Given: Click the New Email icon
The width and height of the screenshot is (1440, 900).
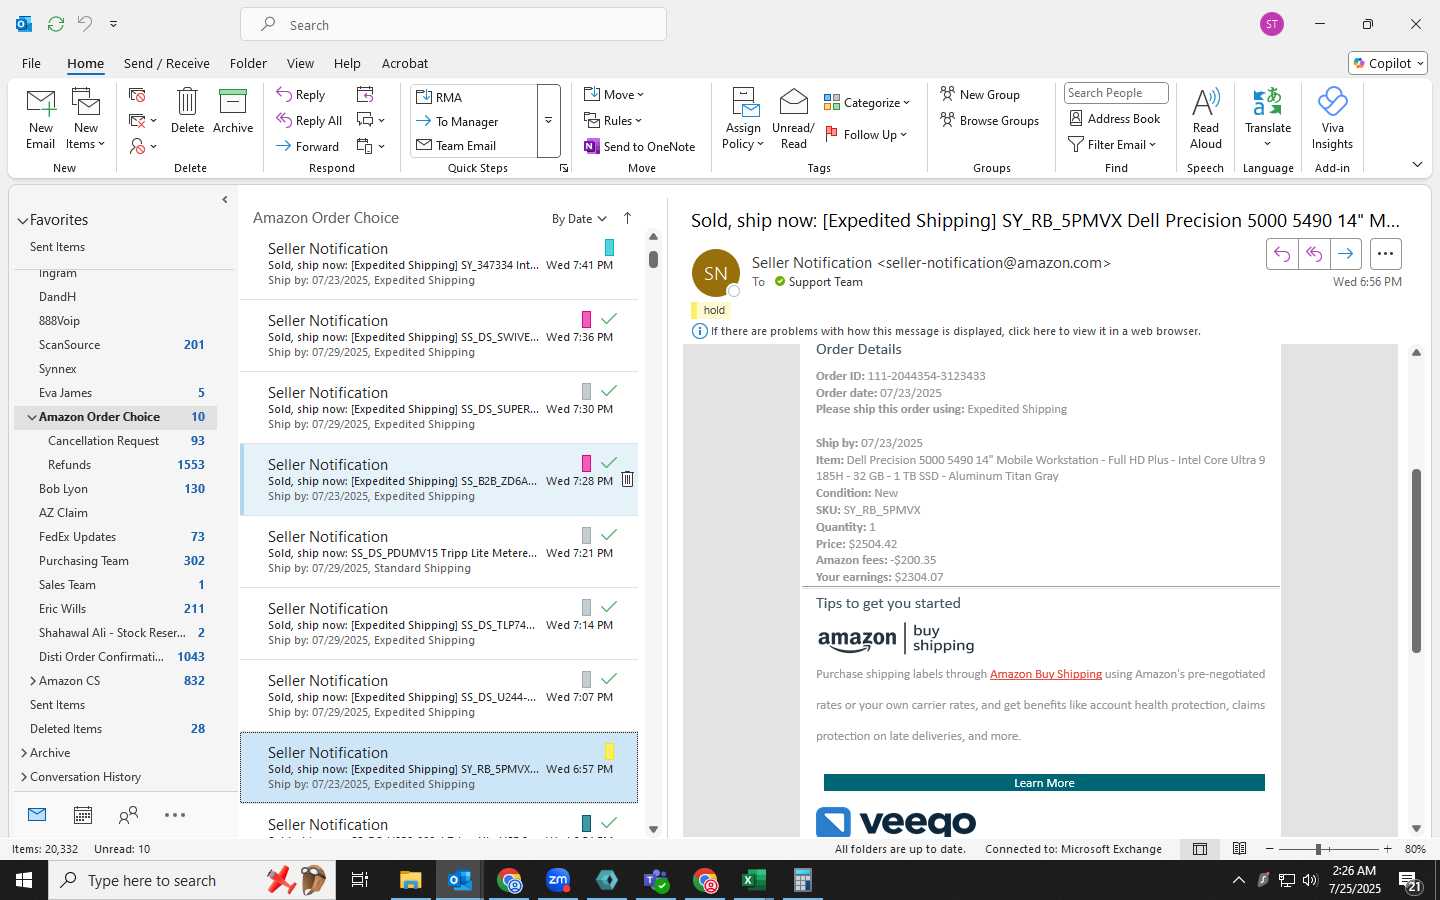Looking at the screenshot, I should (41, 119).
